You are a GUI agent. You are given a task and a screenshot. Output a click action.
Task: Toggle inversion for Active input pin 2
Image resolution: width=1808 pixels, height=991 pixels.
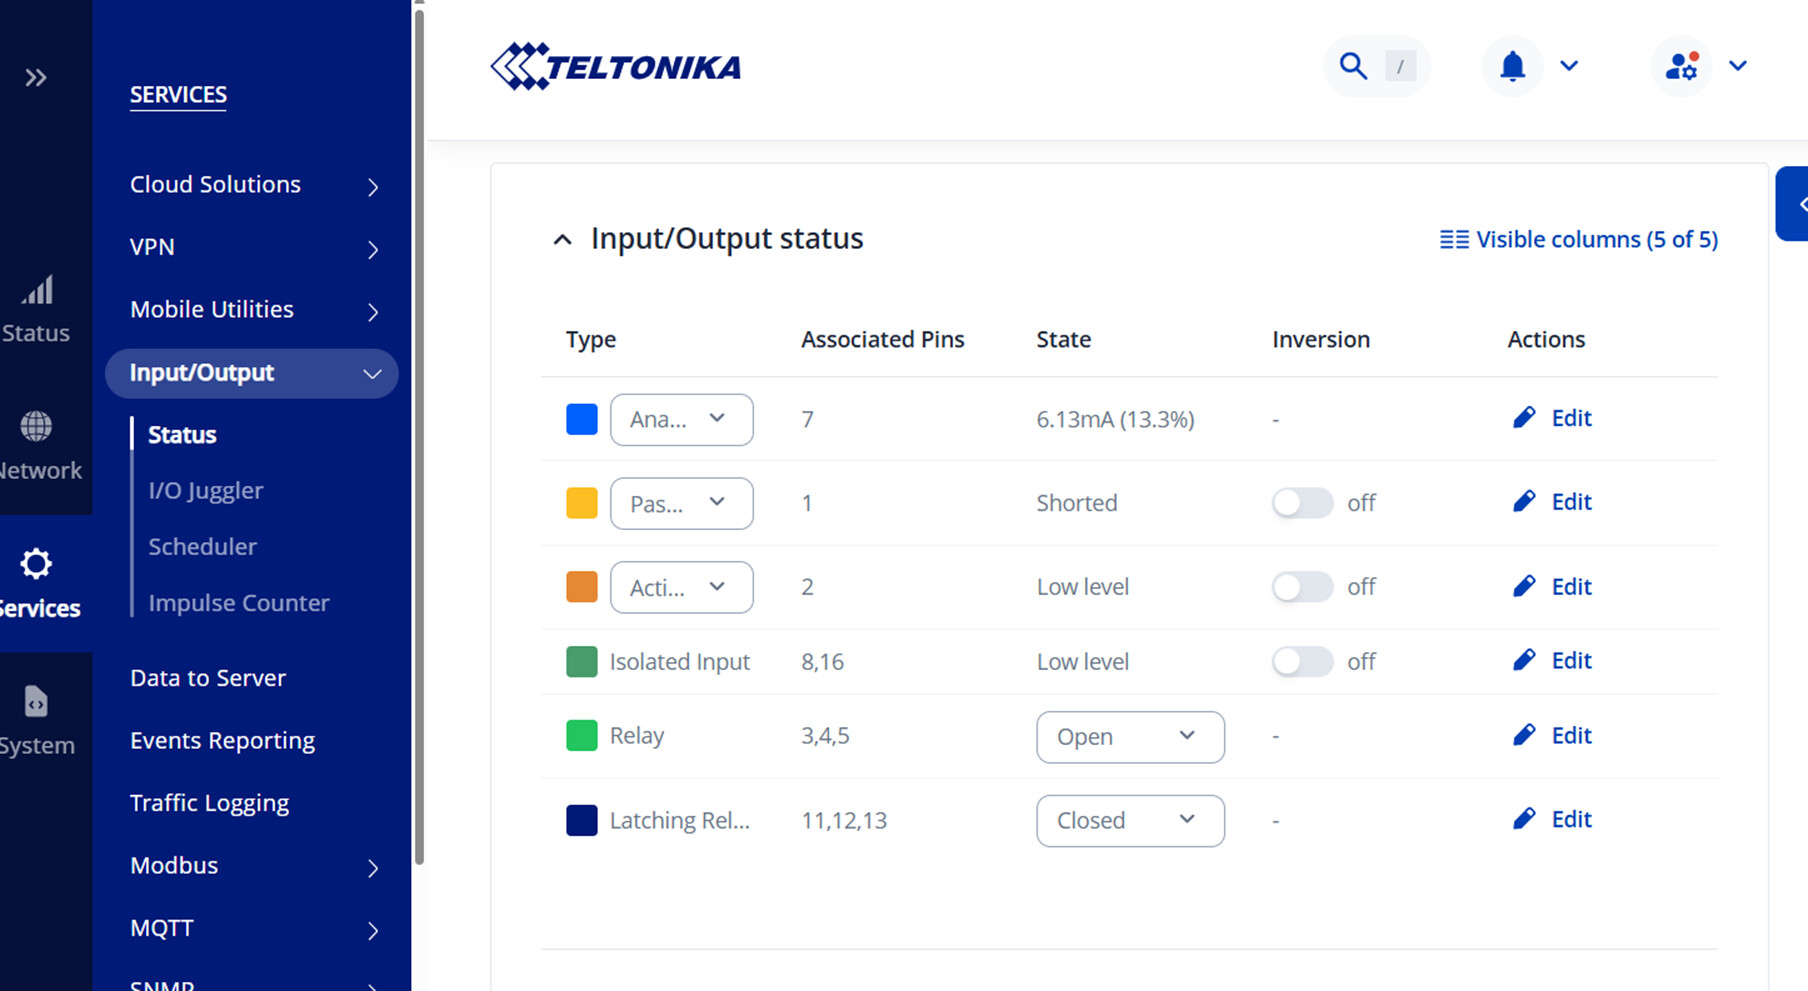coord(1302,587)
